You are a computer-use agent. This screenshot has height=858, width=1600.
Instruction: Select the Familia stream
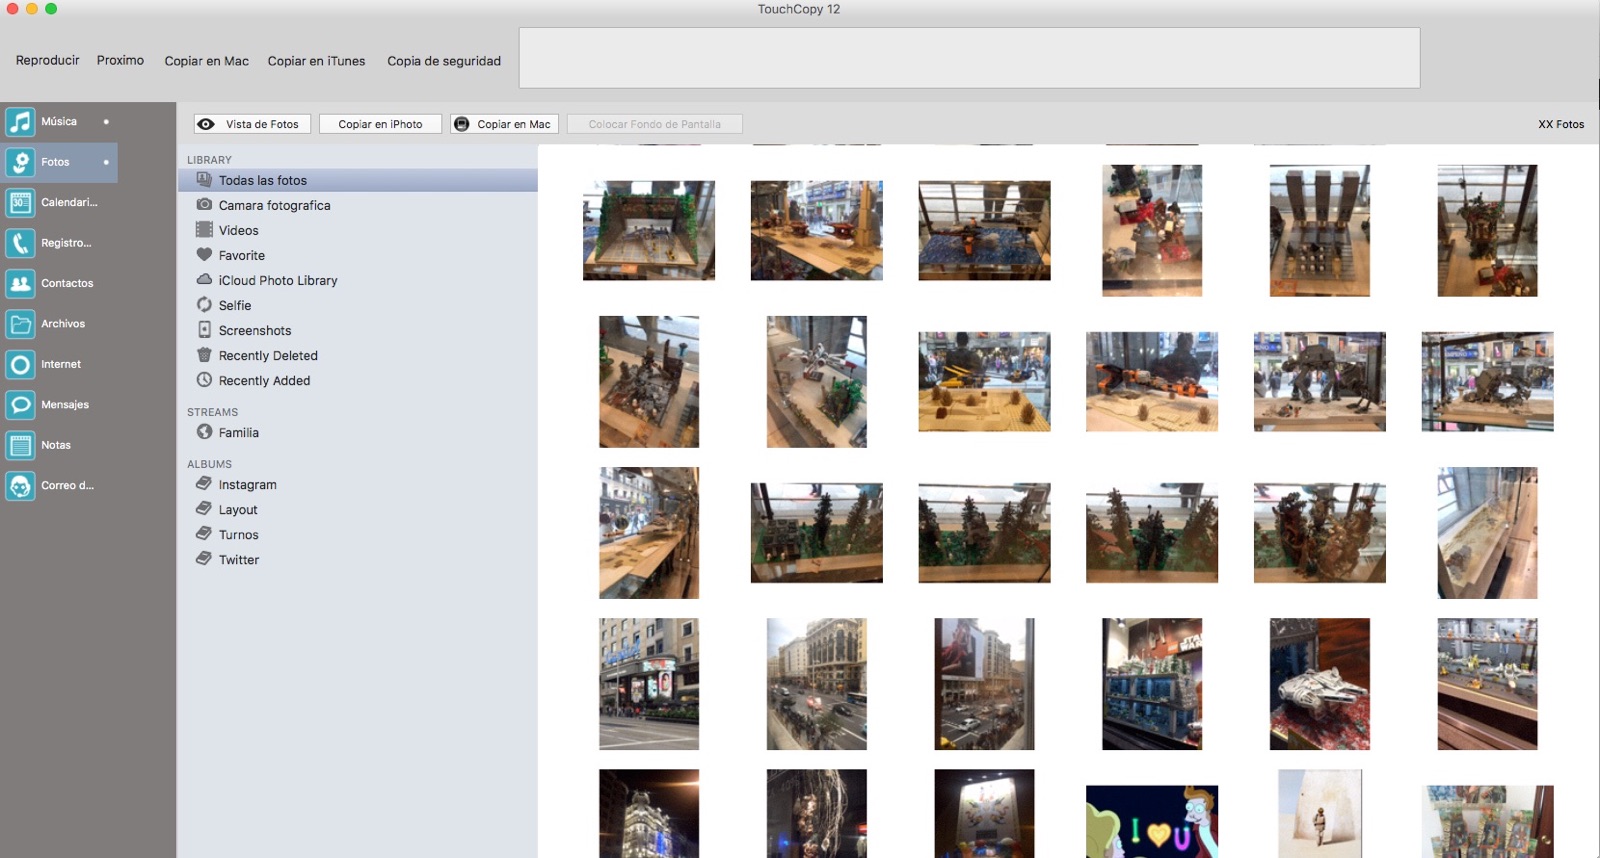click(x=238, y=433)
